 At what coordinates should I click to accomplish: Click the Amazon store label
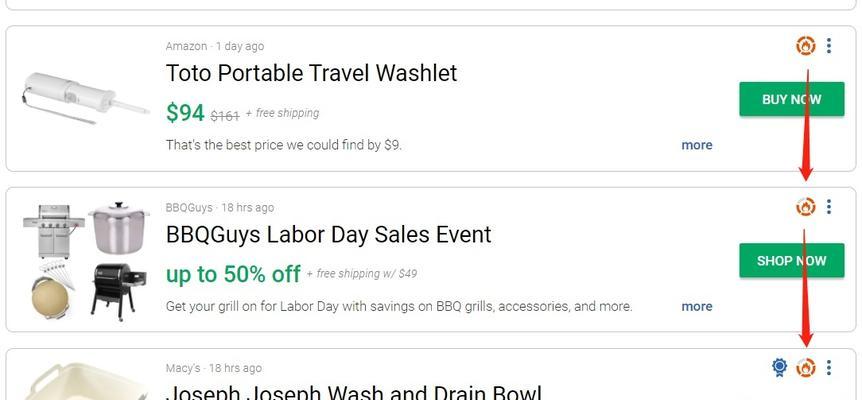tap(186, 46)
